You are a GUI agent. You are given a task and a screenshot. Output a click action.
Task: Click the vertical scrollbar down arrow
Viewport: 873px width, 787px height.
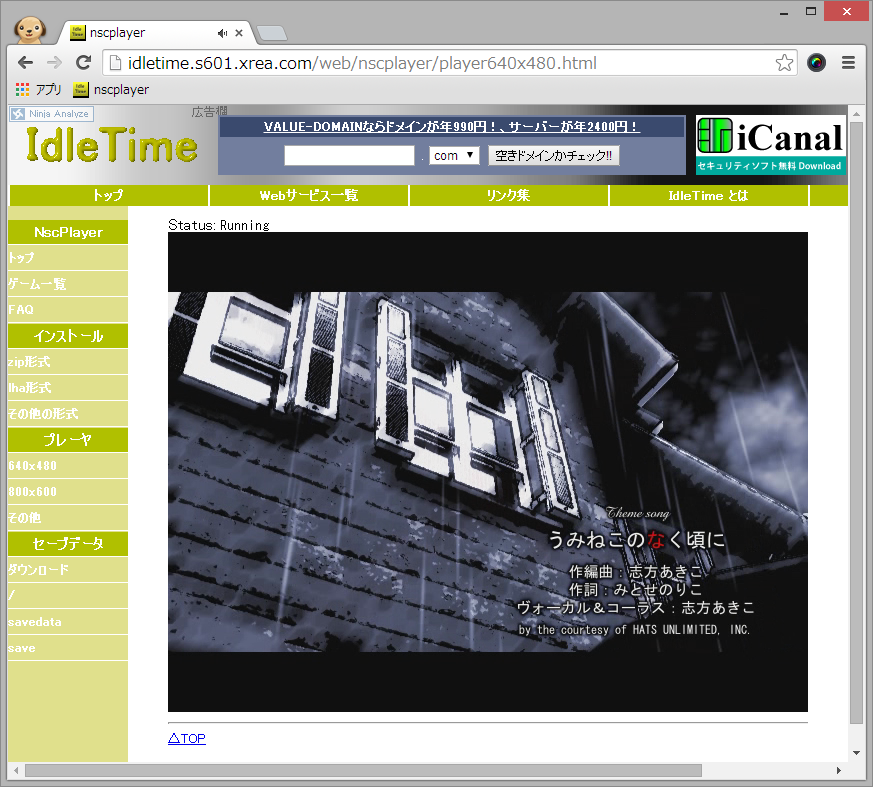click(x=856, y=753)
